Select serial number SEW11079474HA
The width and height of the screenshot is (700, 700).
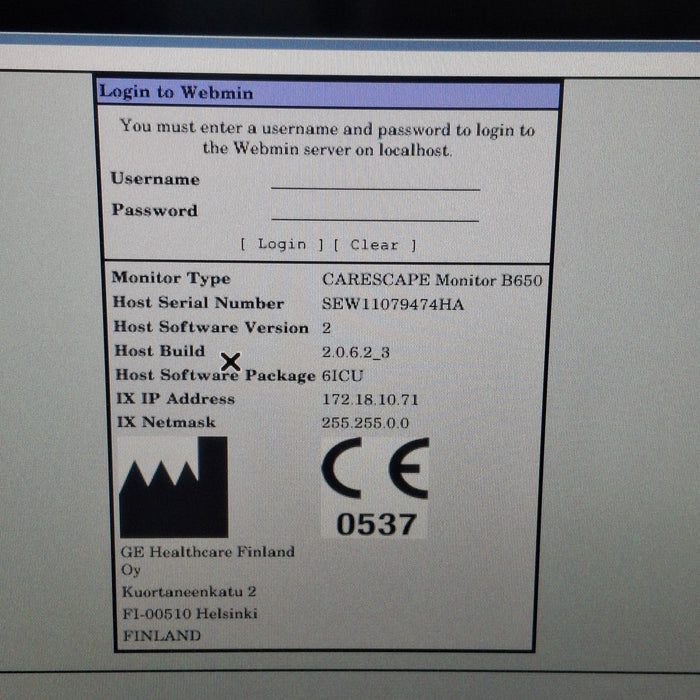[x=393, y=304]
